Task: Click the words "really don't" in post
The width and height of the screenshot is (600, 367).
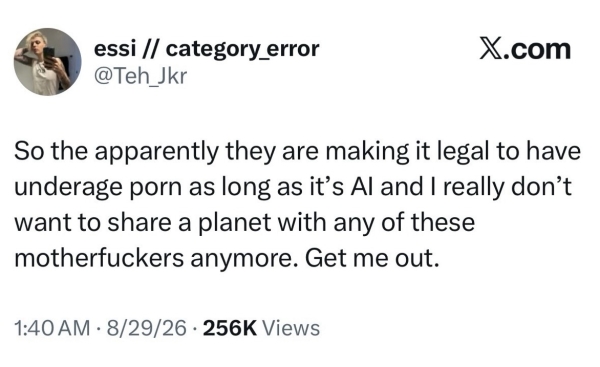Action: (x=507, y=188)
